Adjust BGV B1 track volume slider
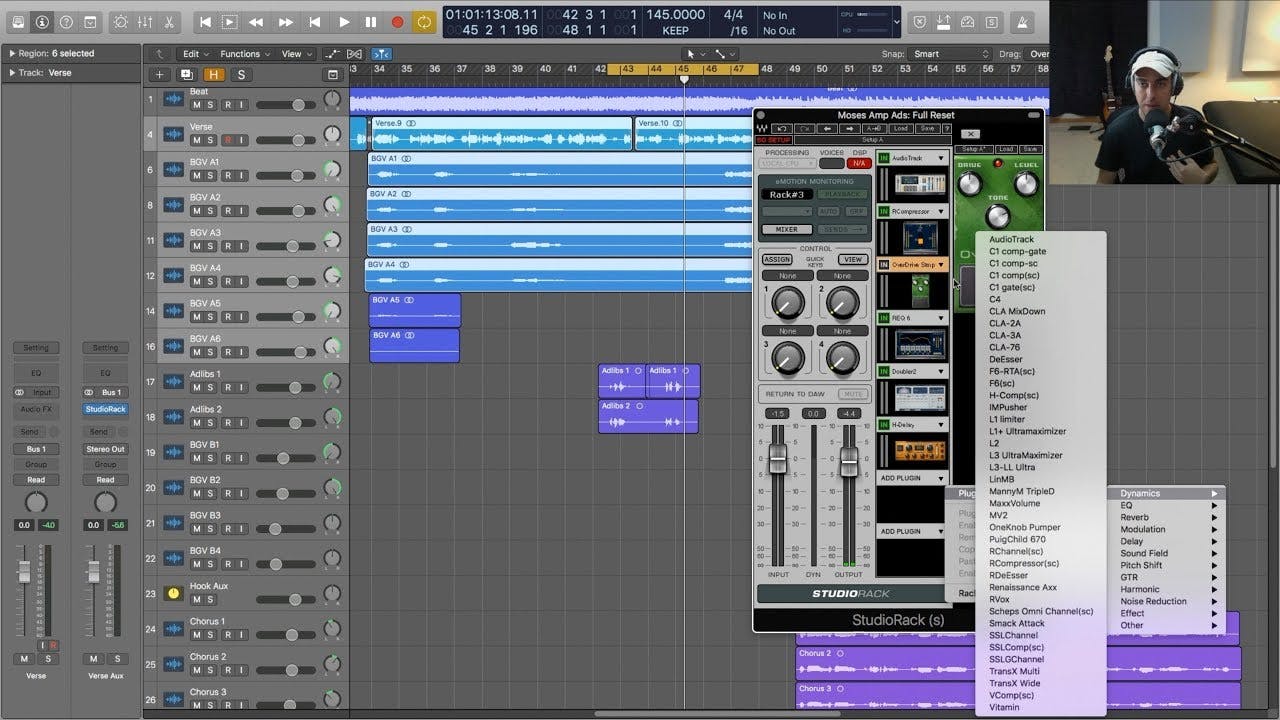 pos(285,458)
